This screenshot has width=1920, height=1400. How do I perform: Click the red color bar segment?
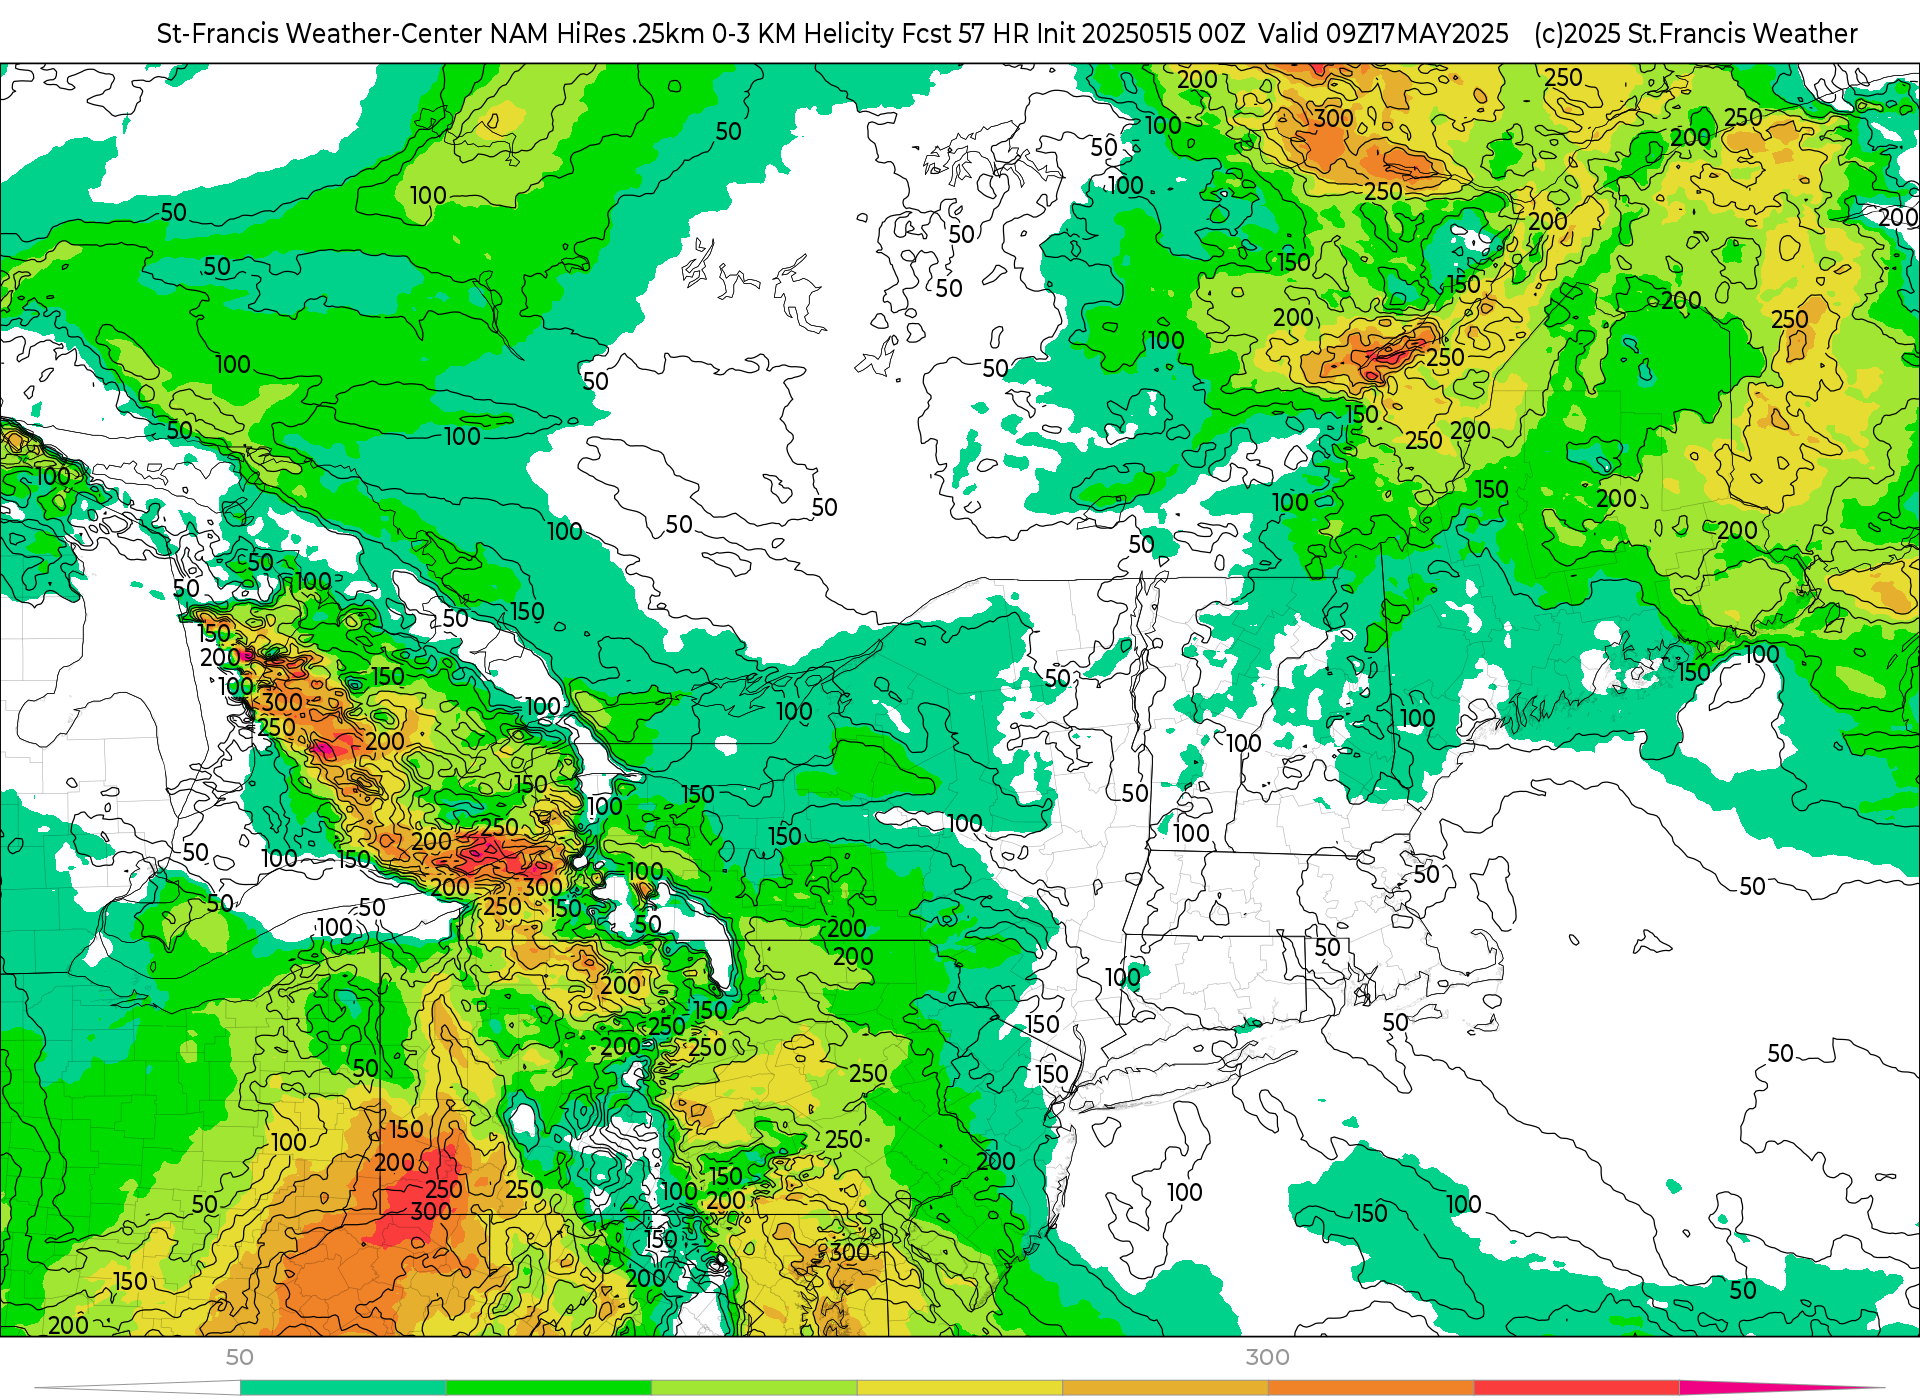click(x=1577, y=1388)
